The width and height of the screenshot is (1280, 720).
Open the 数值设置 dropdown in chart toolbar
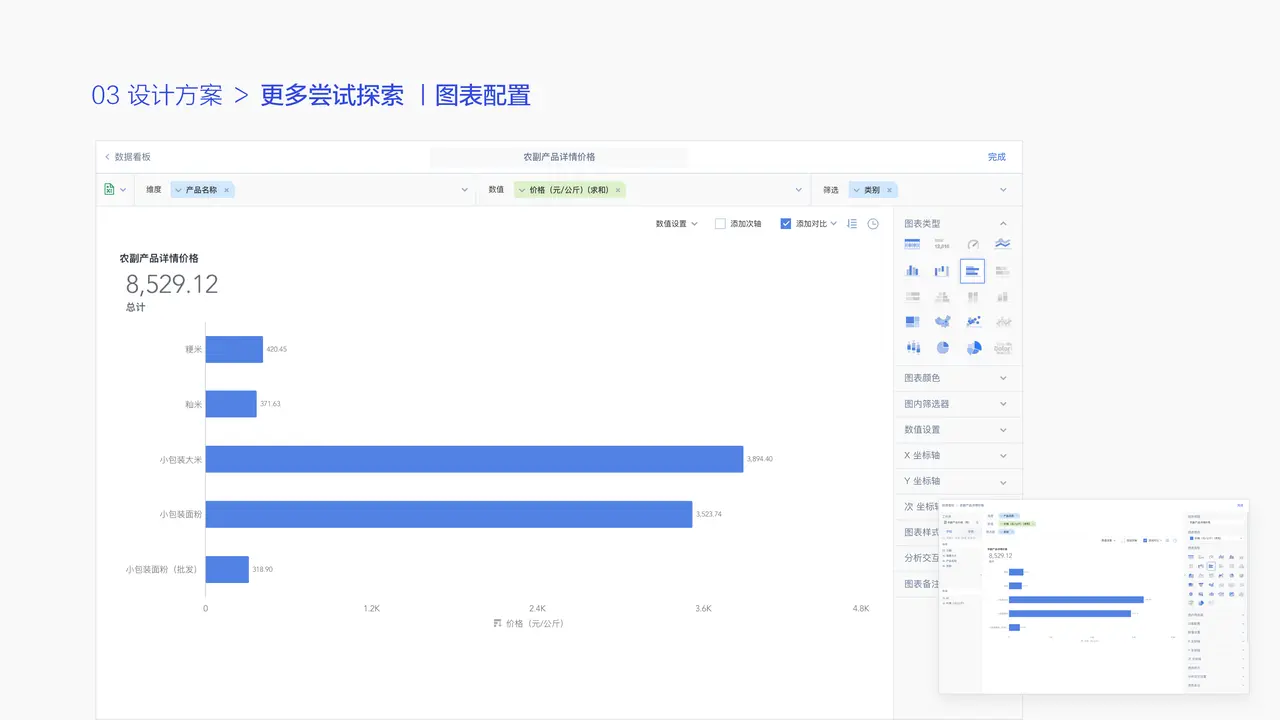click(x=676, y=224)
